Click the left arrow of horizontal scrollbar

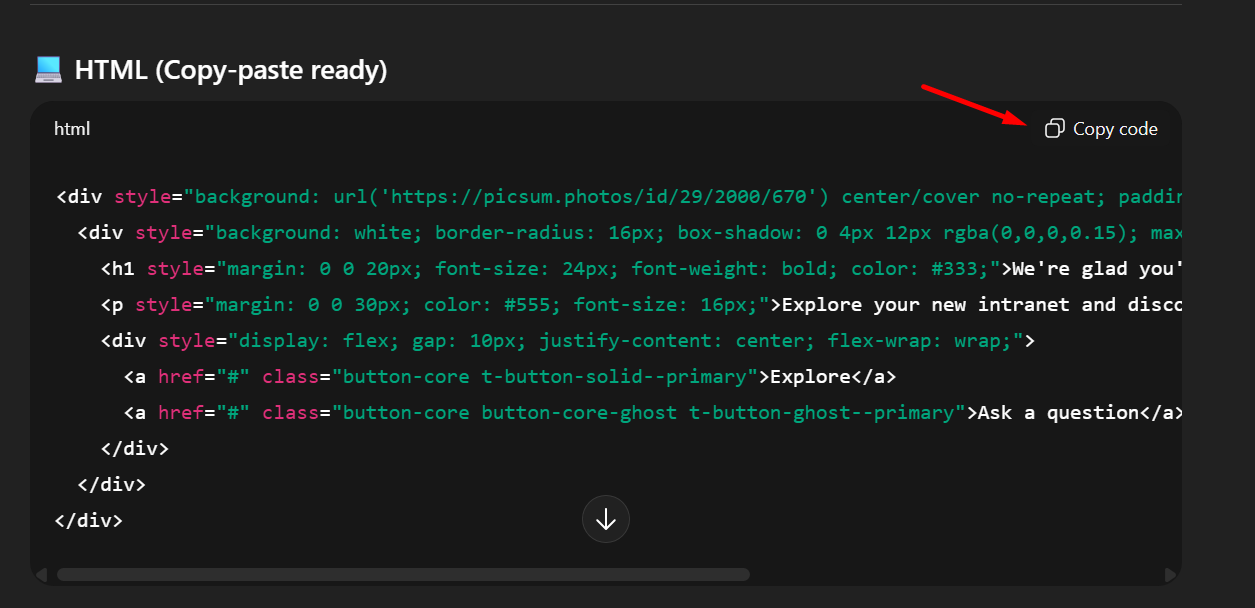click(41, 575)
